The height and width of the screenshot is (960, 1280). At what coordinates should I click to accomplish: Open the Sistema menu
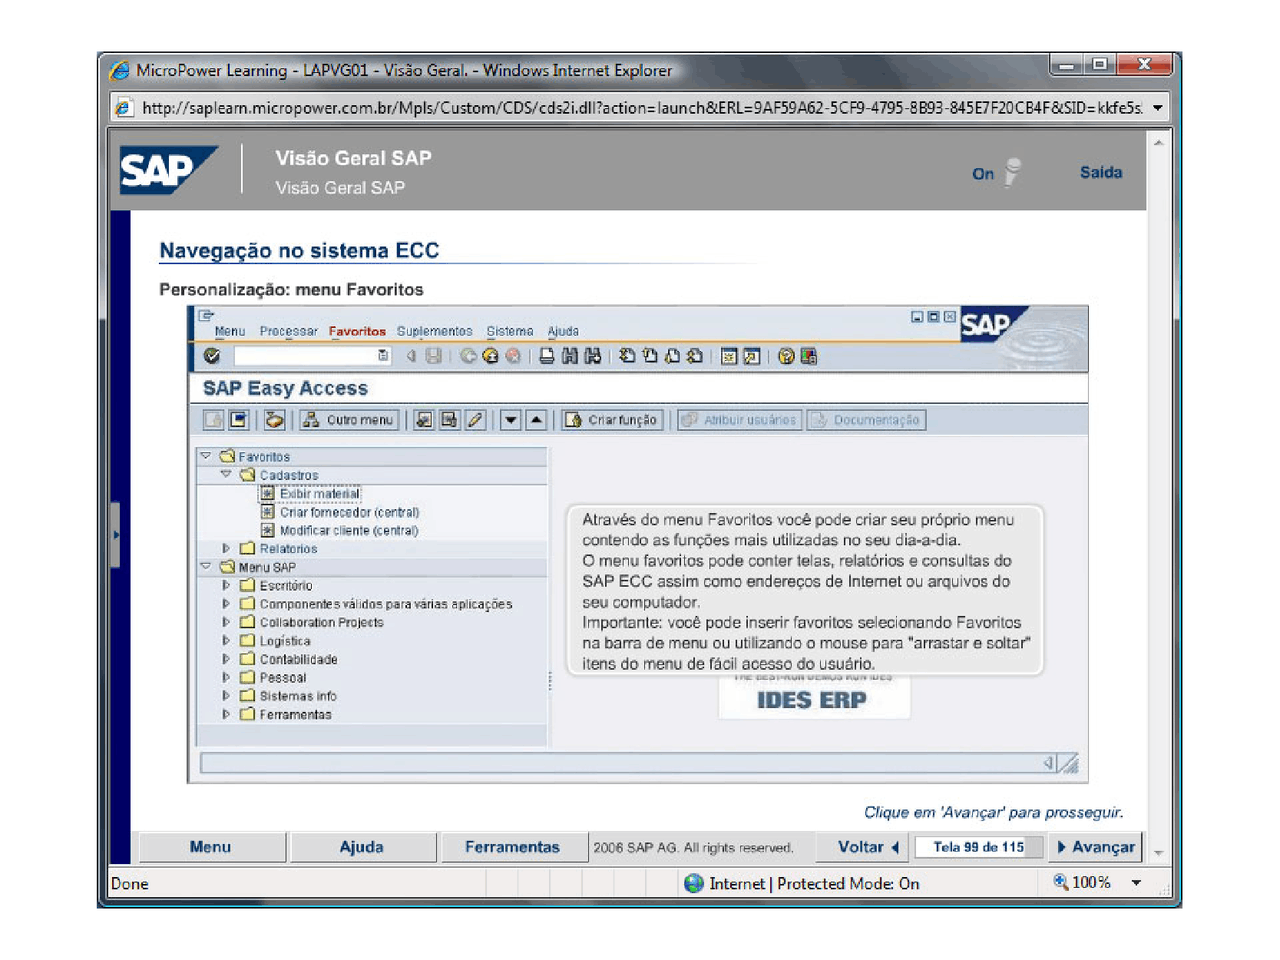(x=509, y=331)
